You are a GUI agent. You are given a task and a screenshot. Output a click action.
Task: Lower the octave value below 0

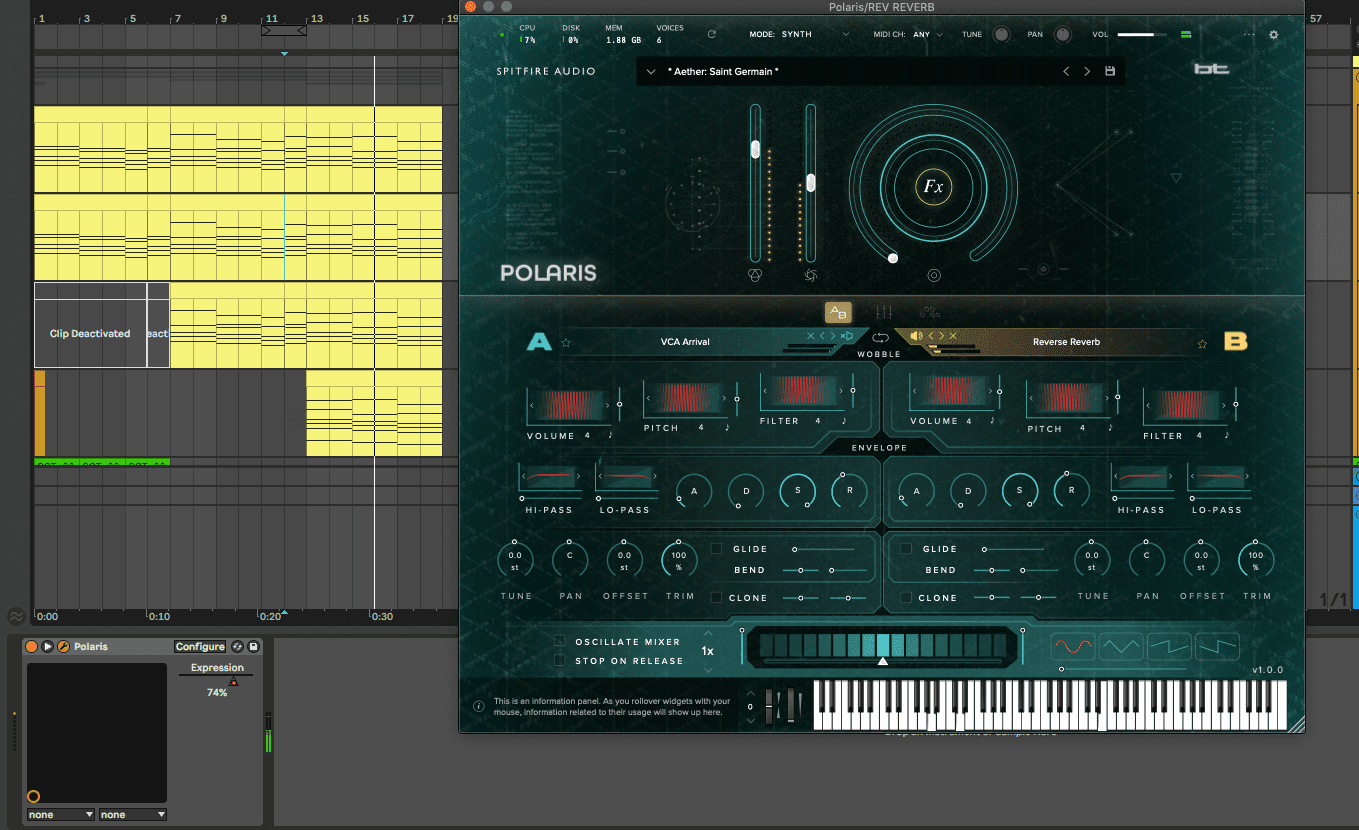pos(751,720)
